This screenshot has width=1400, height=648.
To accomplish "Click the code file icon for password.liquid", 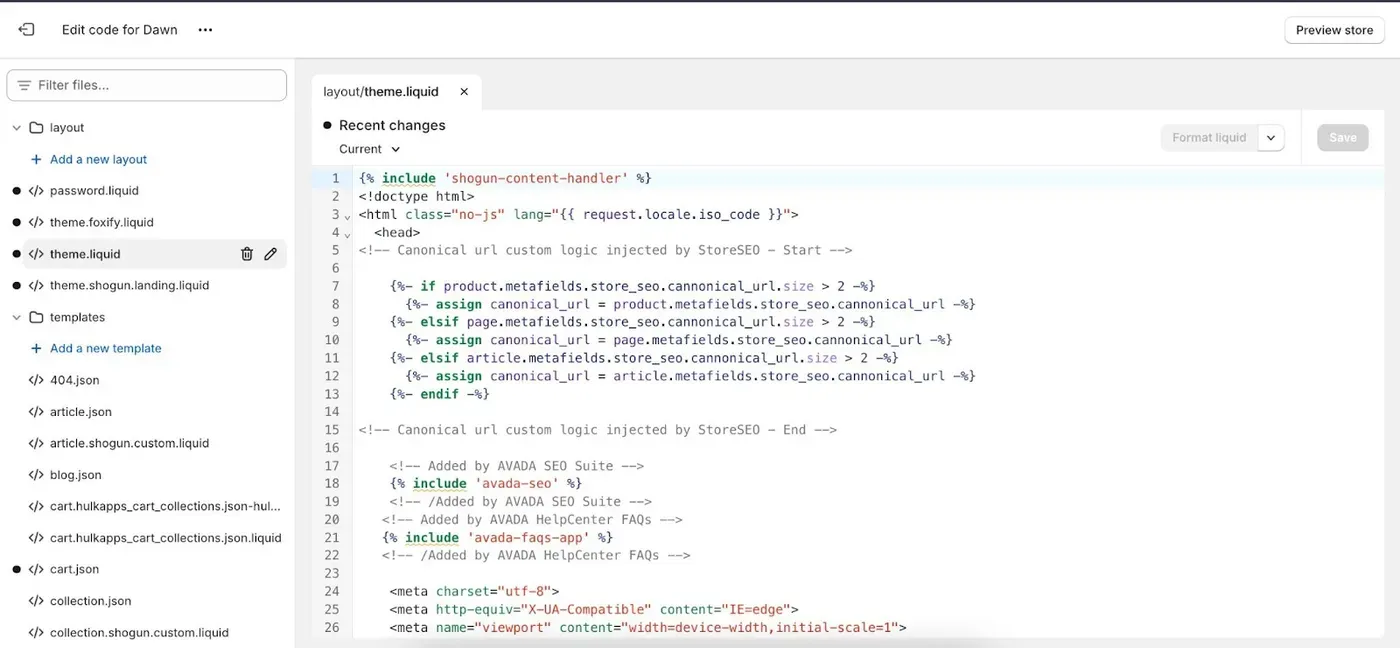I will click(36, 191).
